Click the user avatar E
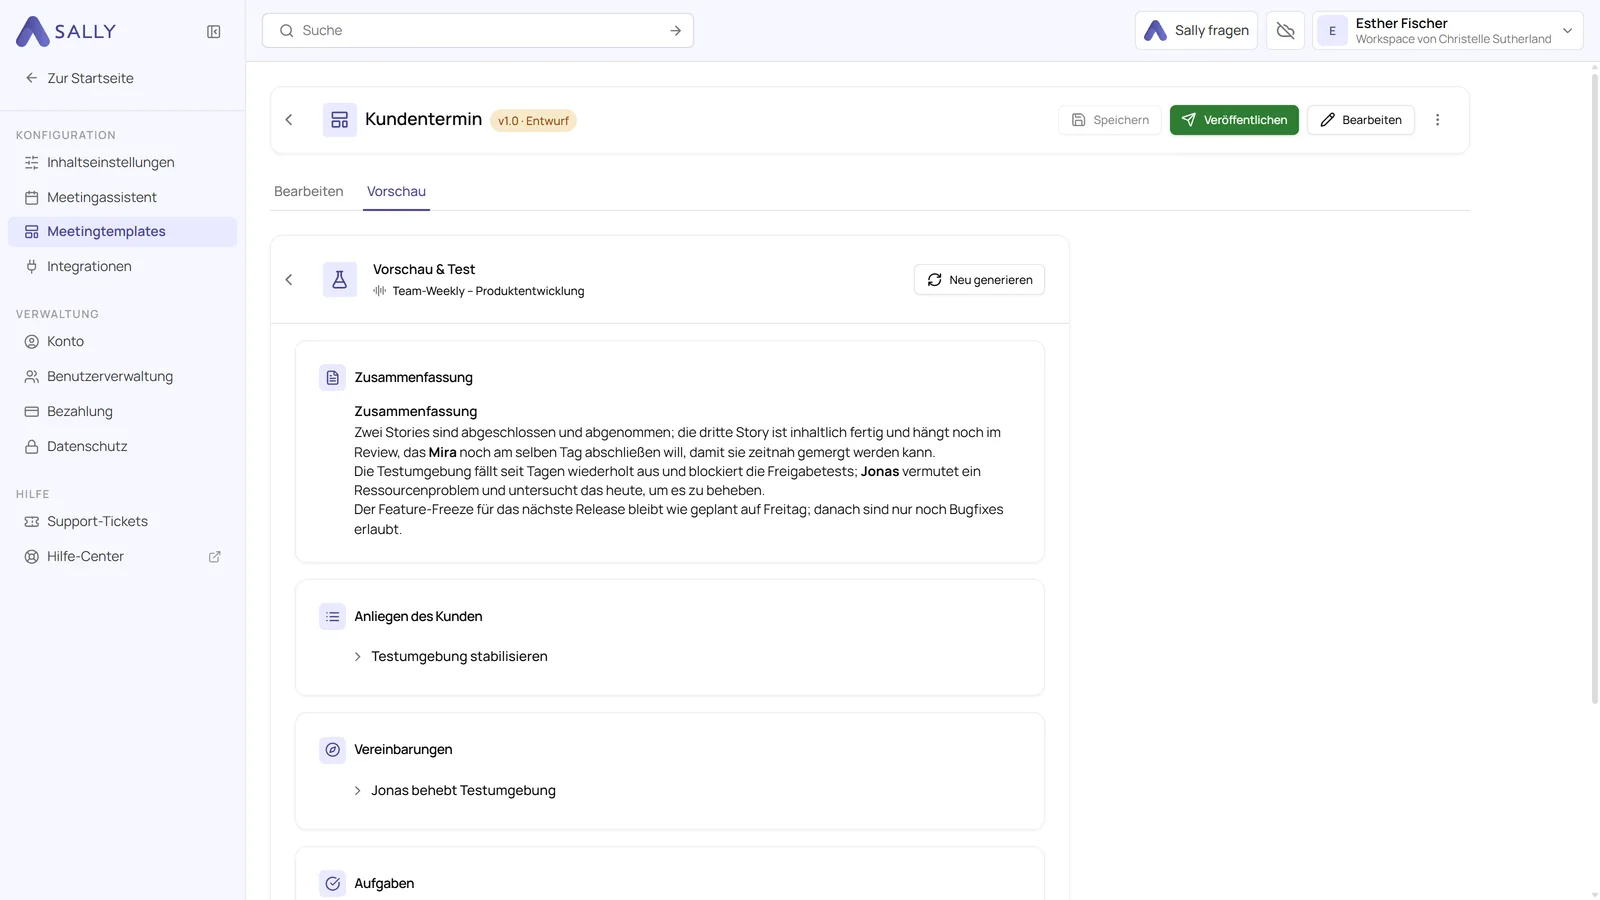The width and height of the screenshot is (1600, 900). click(1332, 31)
